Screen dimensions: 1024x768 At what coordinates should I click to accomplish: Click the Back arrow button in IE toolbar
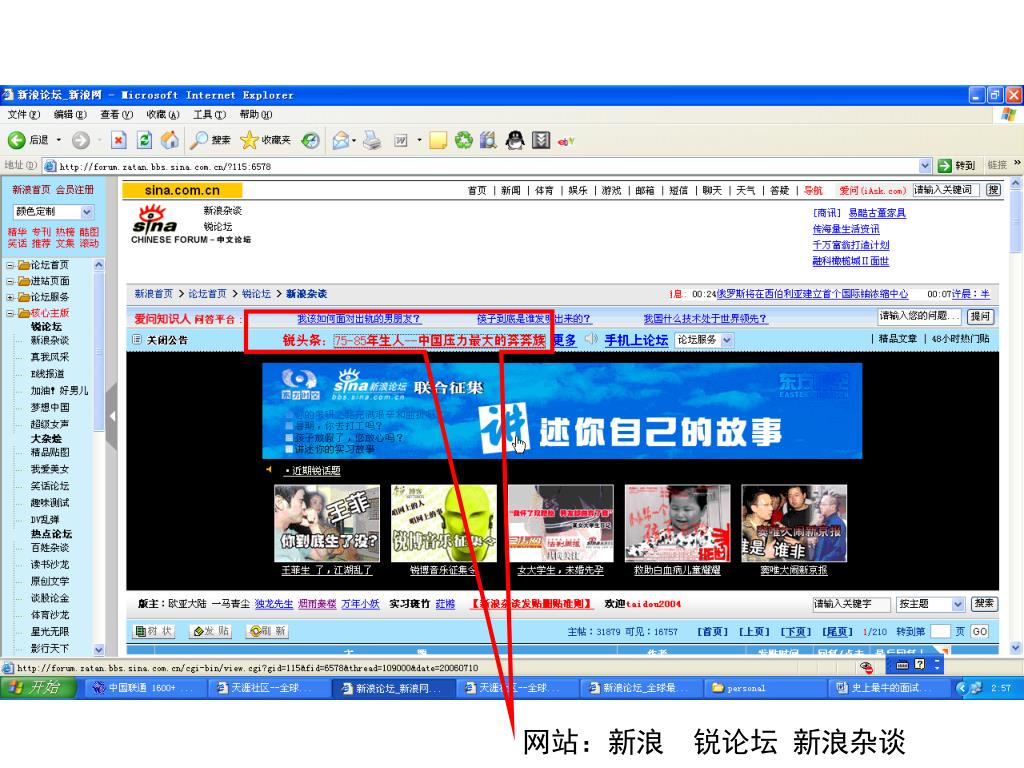(x=17, y=140)
